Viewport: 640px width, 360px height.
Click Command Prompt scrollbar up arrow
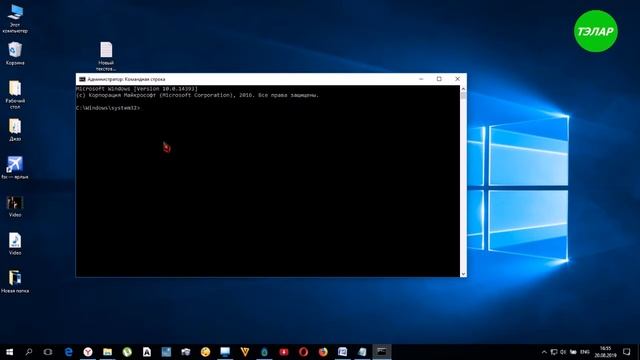coord(463,89)
